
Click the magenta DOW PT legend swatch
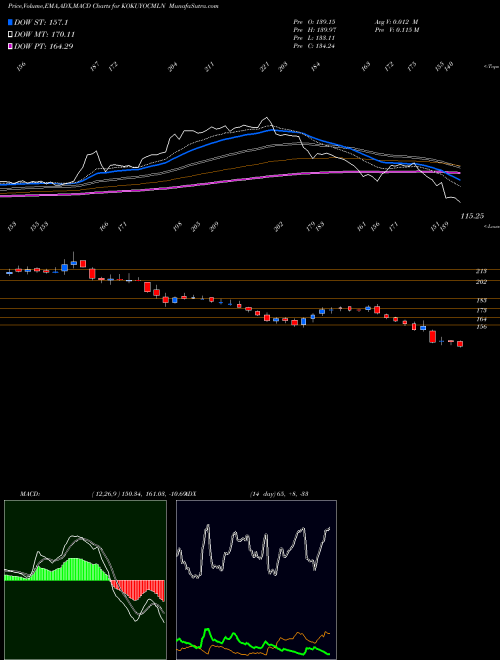10,46
